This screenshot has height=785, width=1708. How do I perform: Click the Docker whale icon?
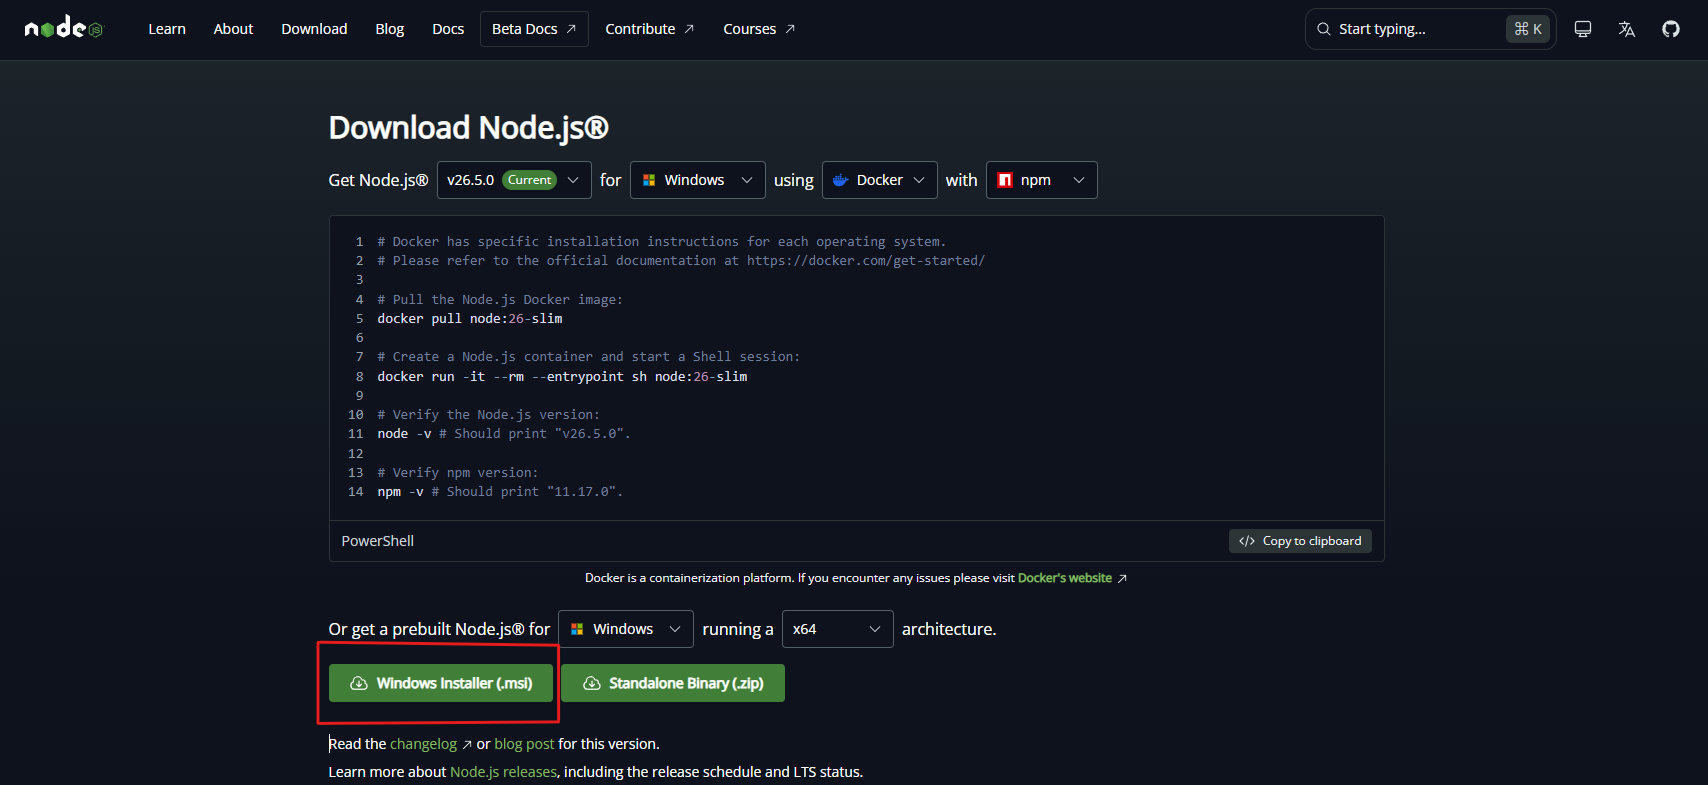[841, 180]
